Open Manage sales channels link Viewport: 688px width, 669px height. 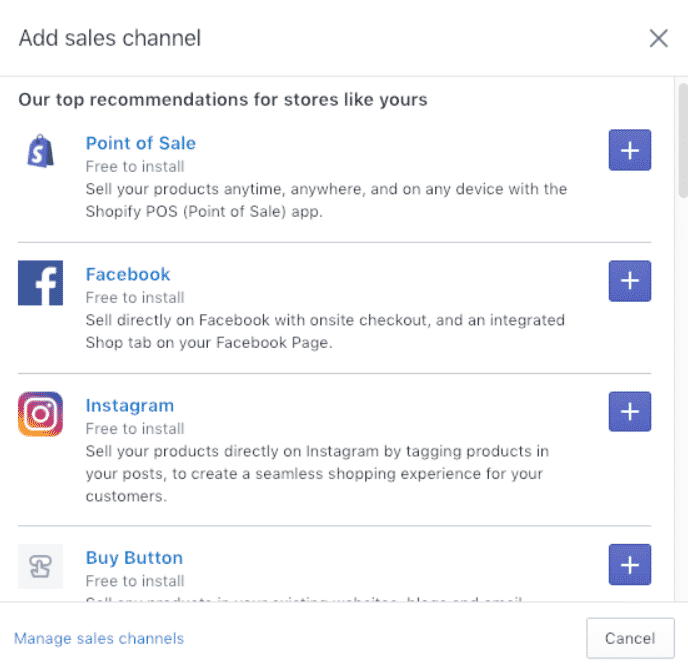[x=99, y=638]
